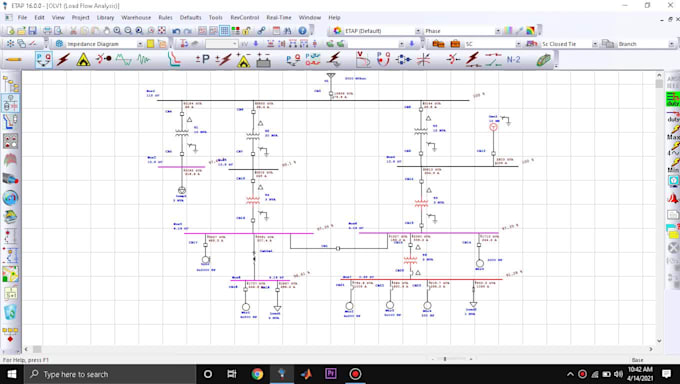Open the Find binoculars icon
The width and height of the screenshot is (680, 384).
click(288, 31)
